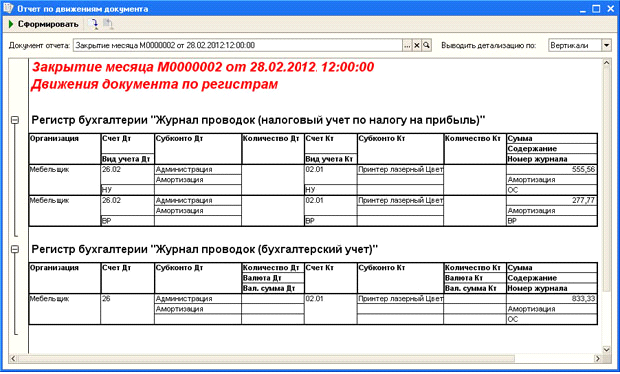Open the Выводить детализацию по dropdown arrow

pyautogui.click(x=607, y=45)
